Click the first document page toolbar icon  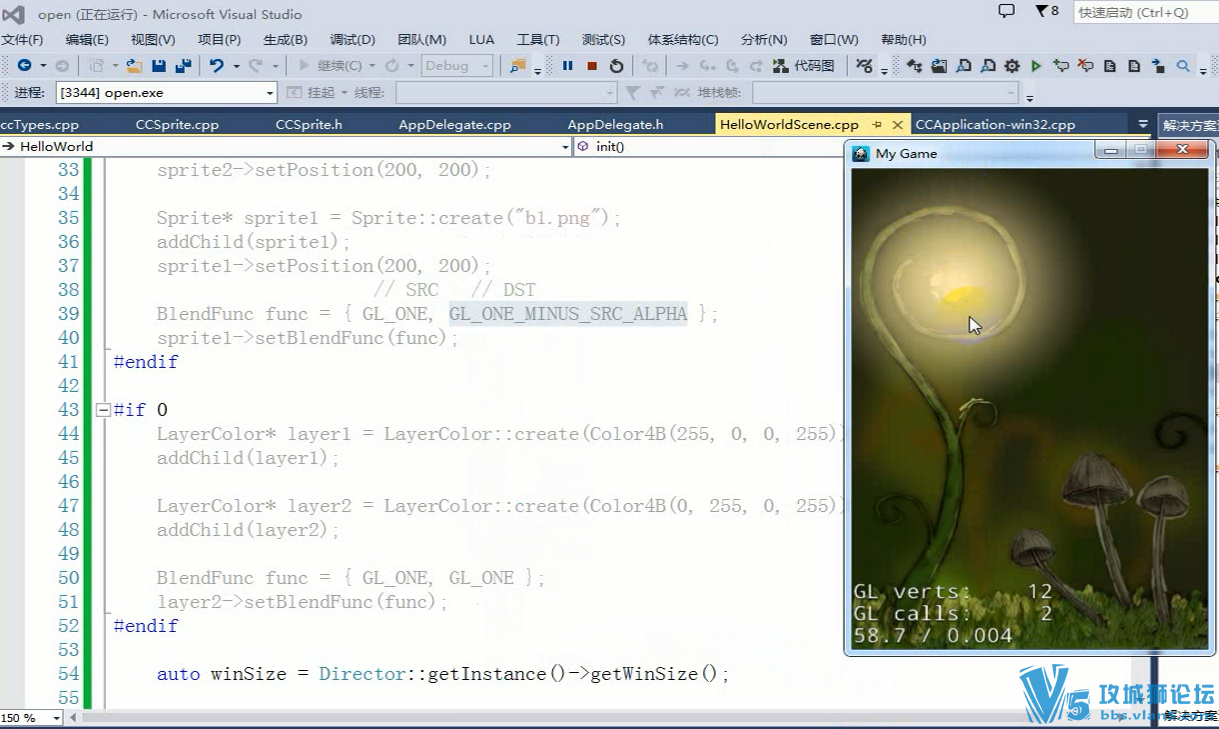coord(1110,66)
